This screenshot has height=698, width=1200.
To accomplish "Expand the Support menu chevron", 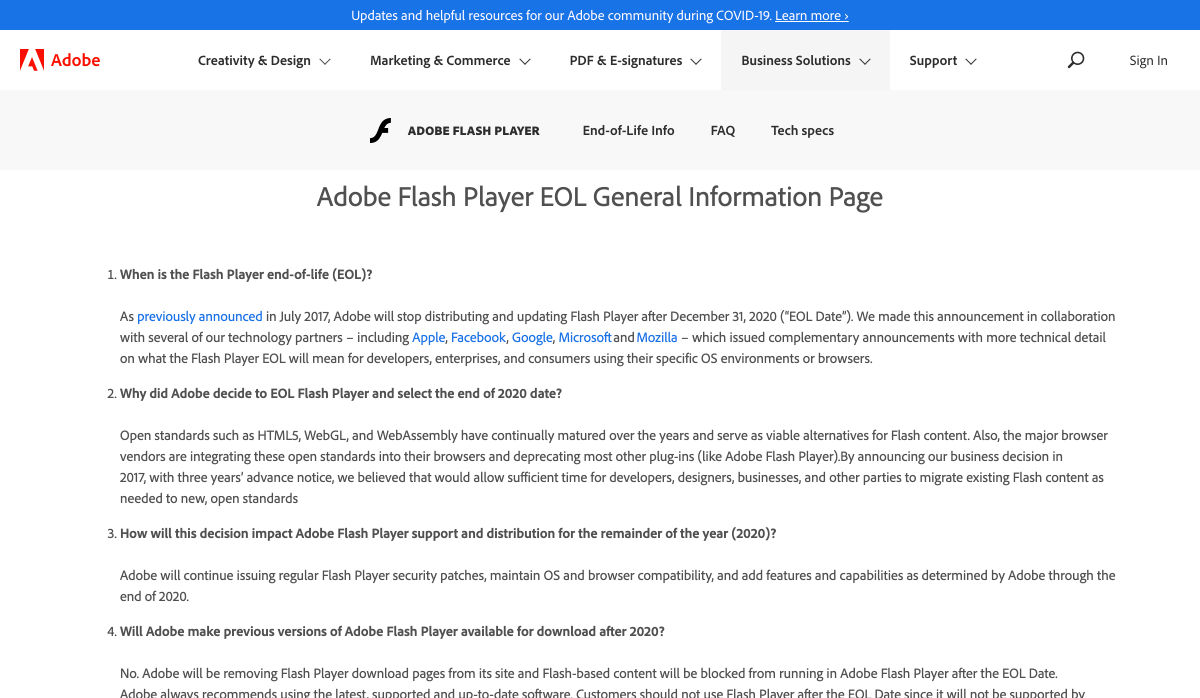I will pos(970,61).
